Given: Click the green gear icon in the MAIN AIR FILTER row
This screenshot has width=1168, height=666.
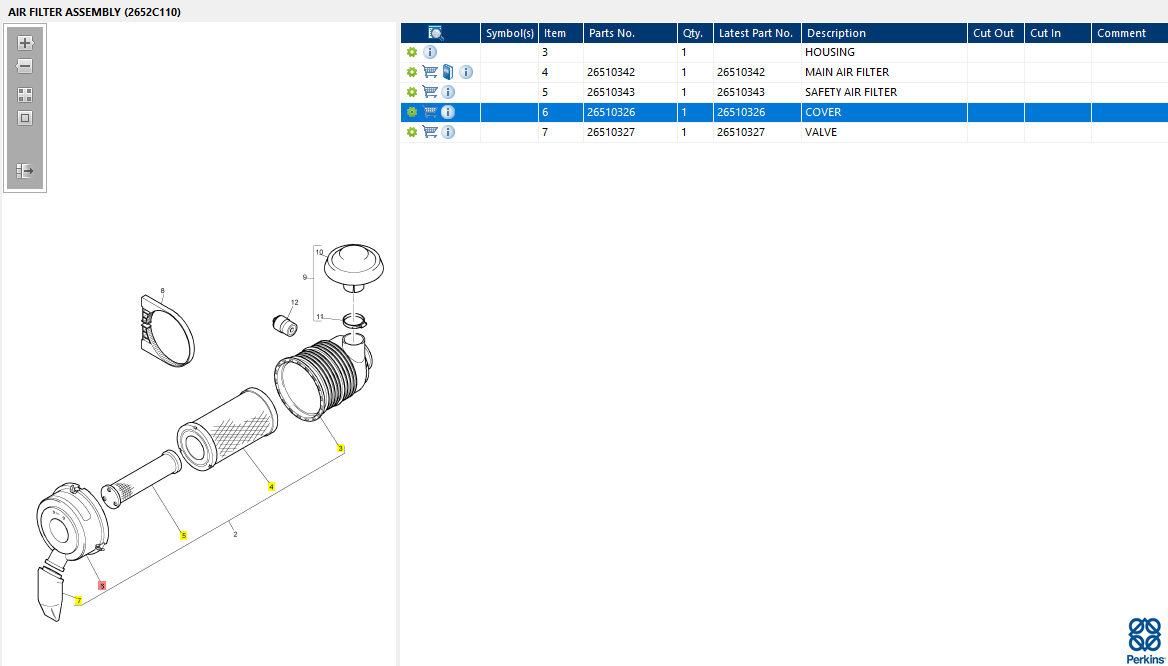Looking at the screenshot, I should point(412,72).
